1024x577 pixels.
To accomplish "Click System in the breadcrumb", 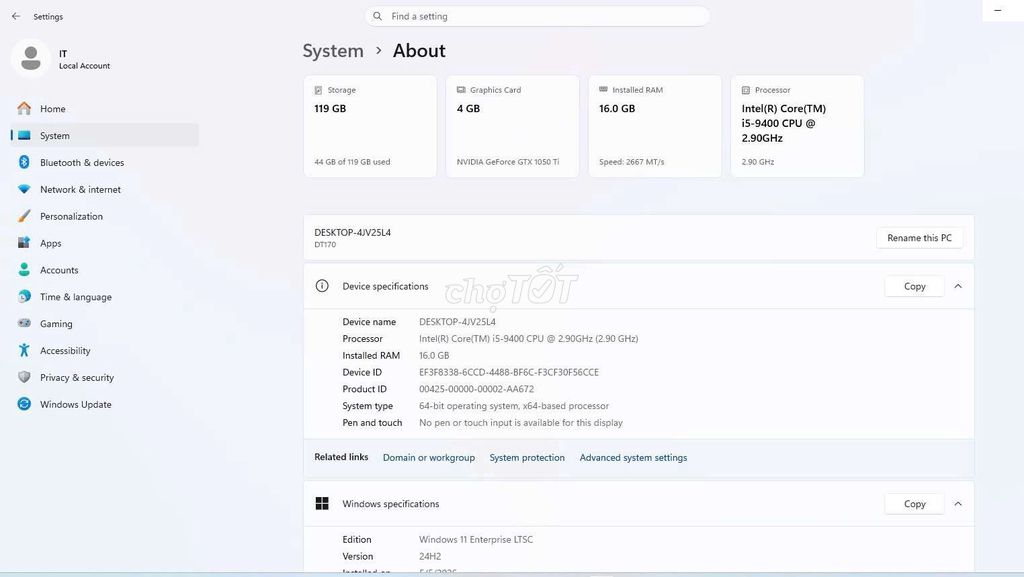I will pos(333,51).
